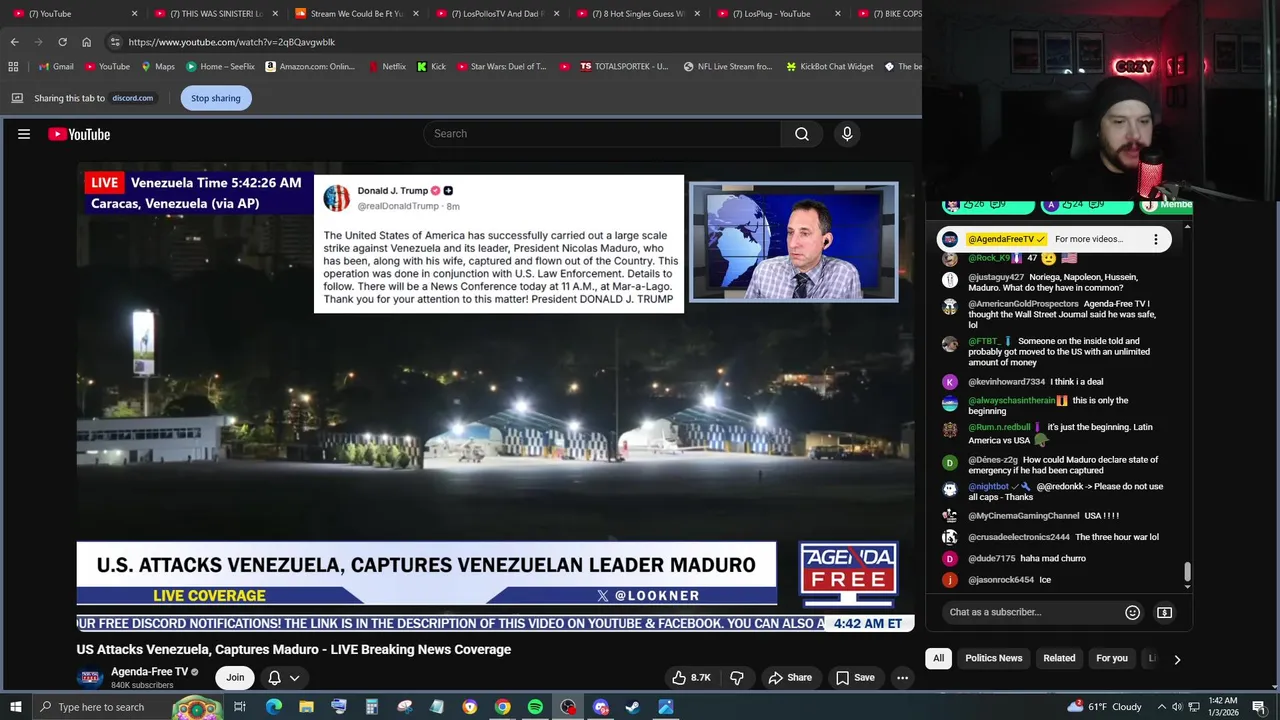Open the TOTALSPORTEK bookmark
This screenshot has width=1280, height=720.
click(x=623, y=67)
